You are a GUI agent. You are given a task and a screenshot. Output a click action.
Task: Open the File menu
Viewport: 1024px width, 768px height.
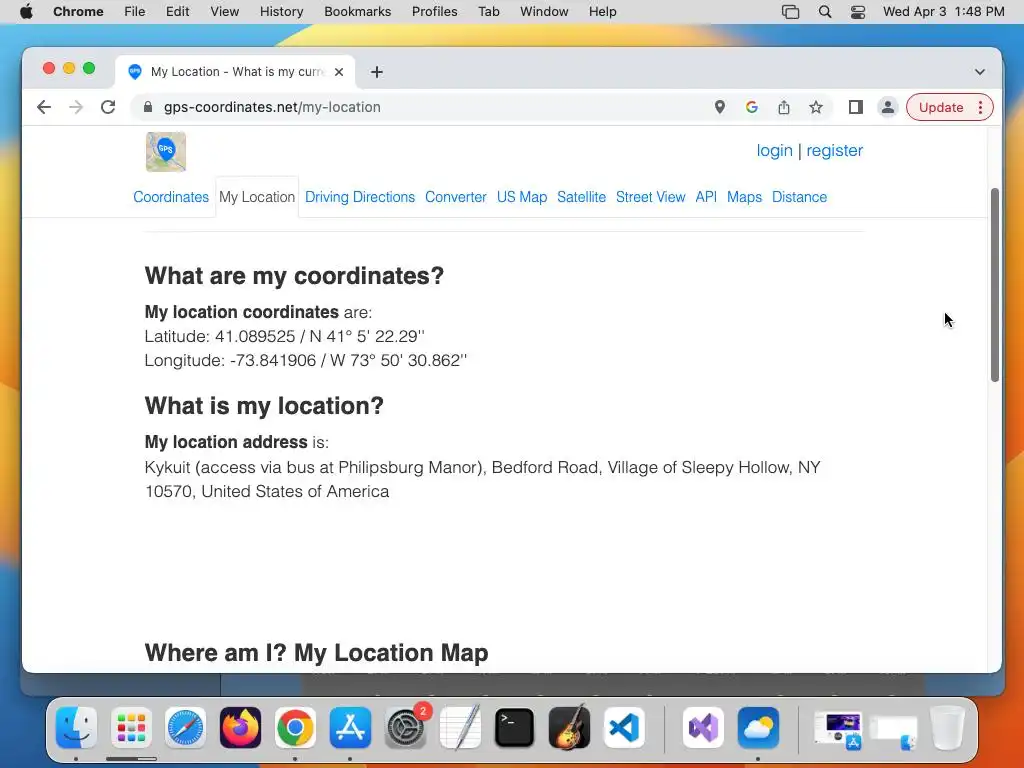tap(135, 12)
